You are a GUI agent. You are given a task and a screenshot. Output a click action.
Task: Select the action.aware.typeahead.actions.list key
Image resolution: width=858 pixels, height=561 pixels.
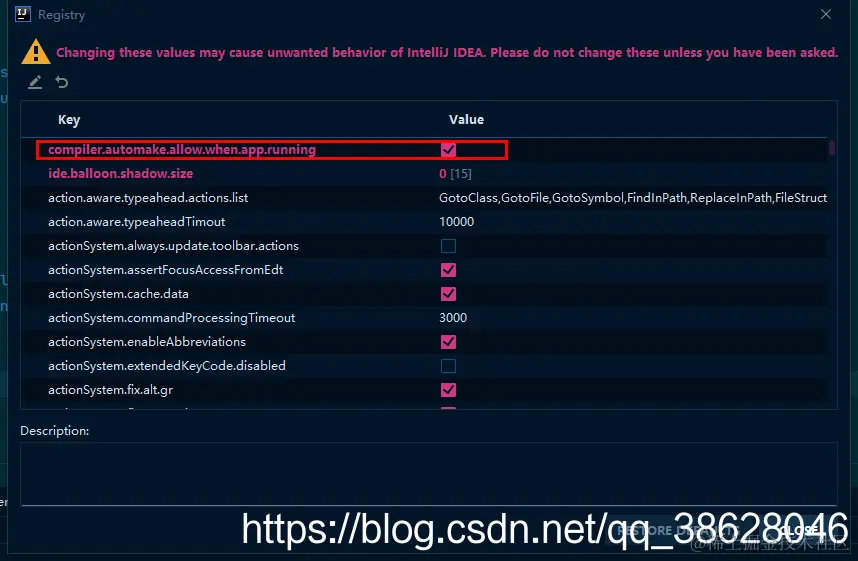tap(148, 198)
